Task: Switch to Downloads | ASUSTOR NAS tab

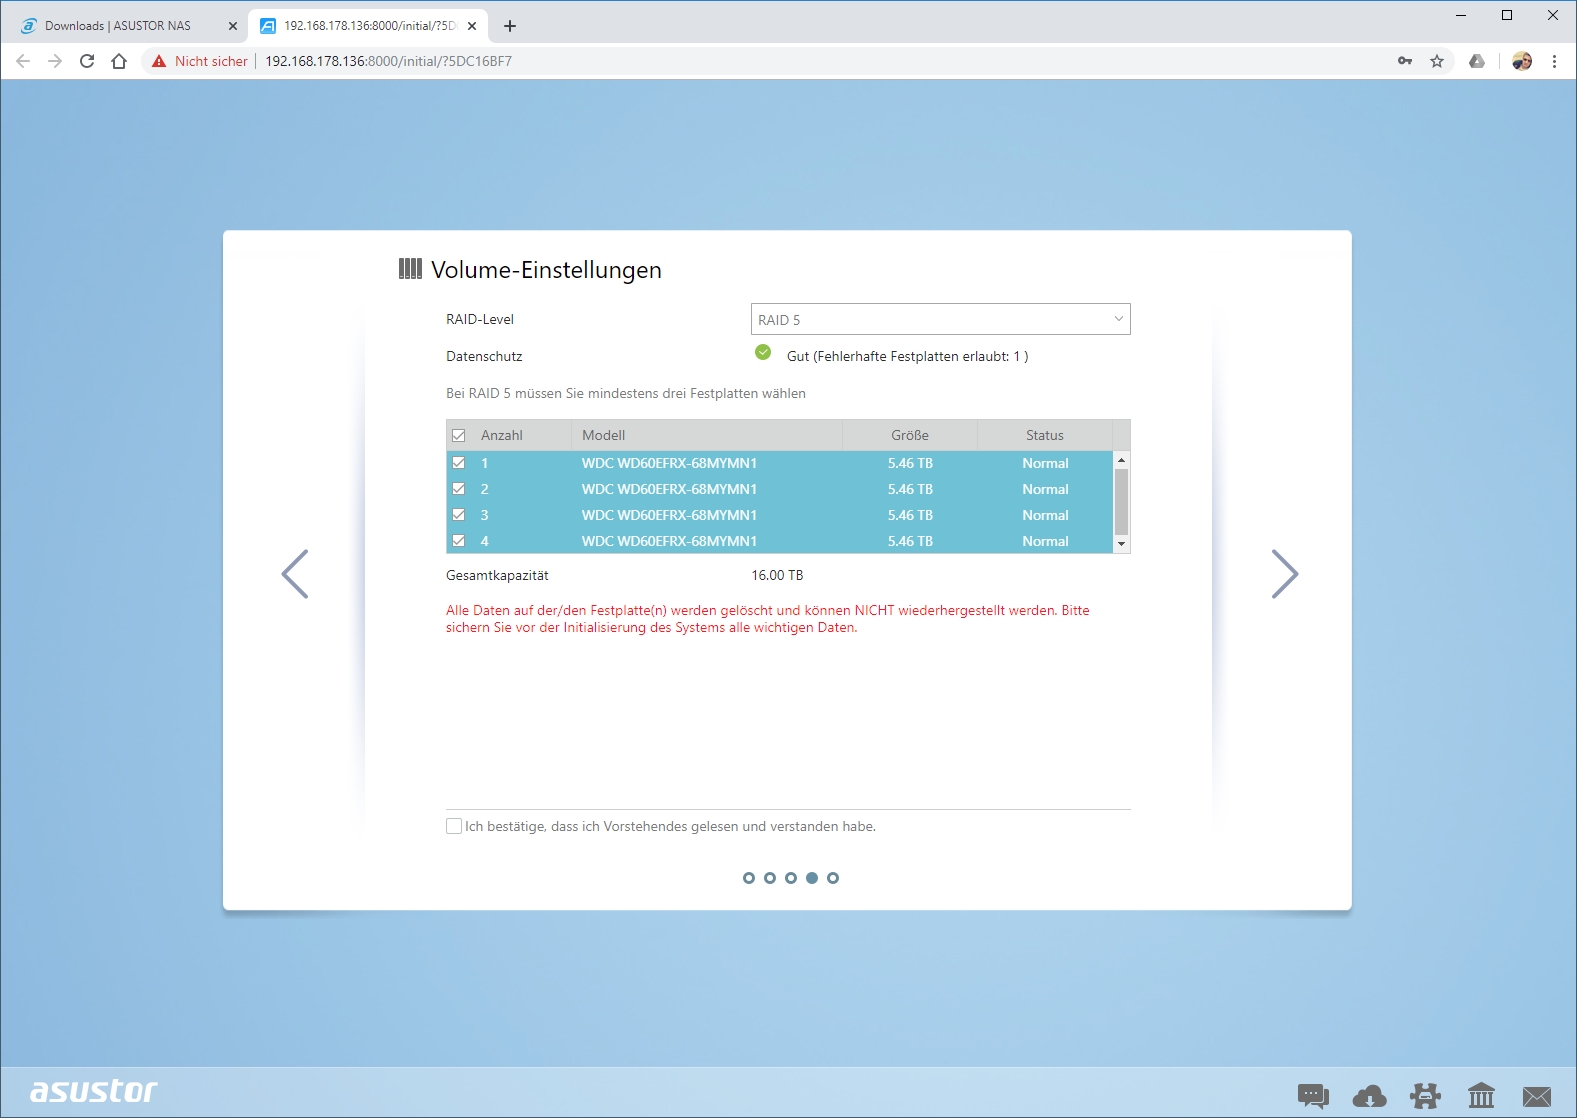Action: pyautogui.click(x=118, y=26)
